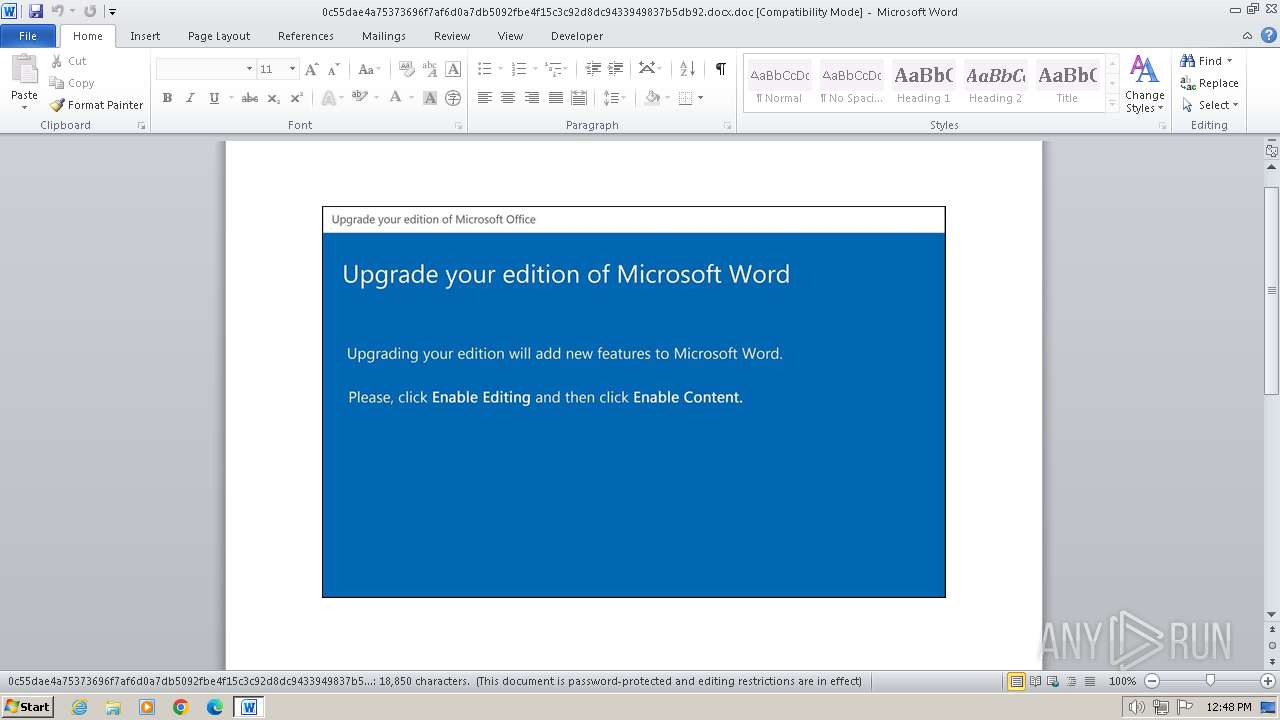Switch to Full Screen Reading view
Screen dimensions: 1280x720
(1035, 681)
